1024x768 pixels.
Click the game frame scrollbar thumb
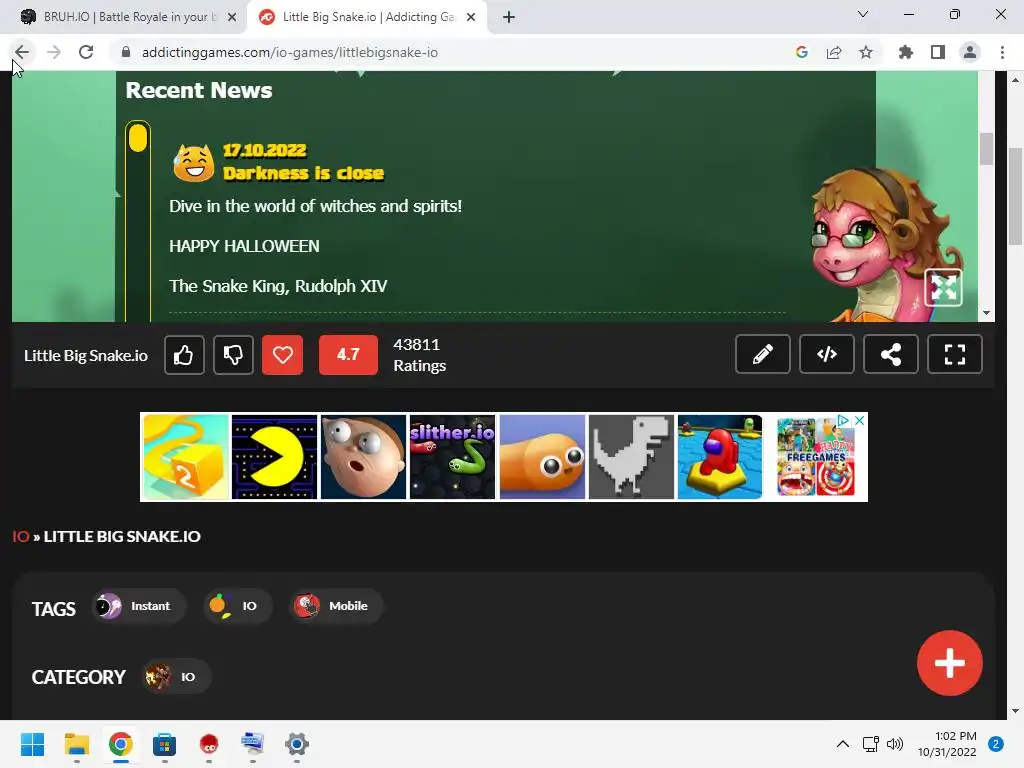tap(986, 148)
